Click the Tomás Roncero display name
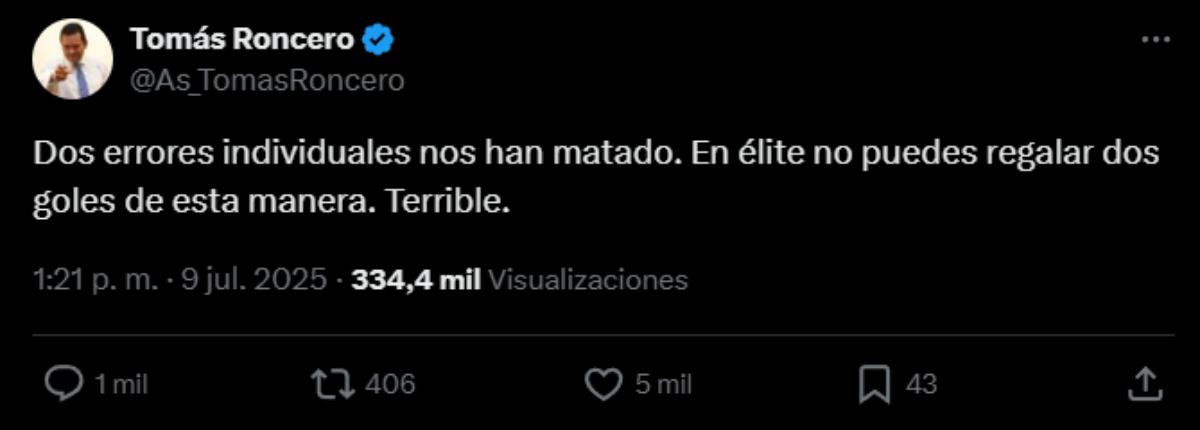 243,39
